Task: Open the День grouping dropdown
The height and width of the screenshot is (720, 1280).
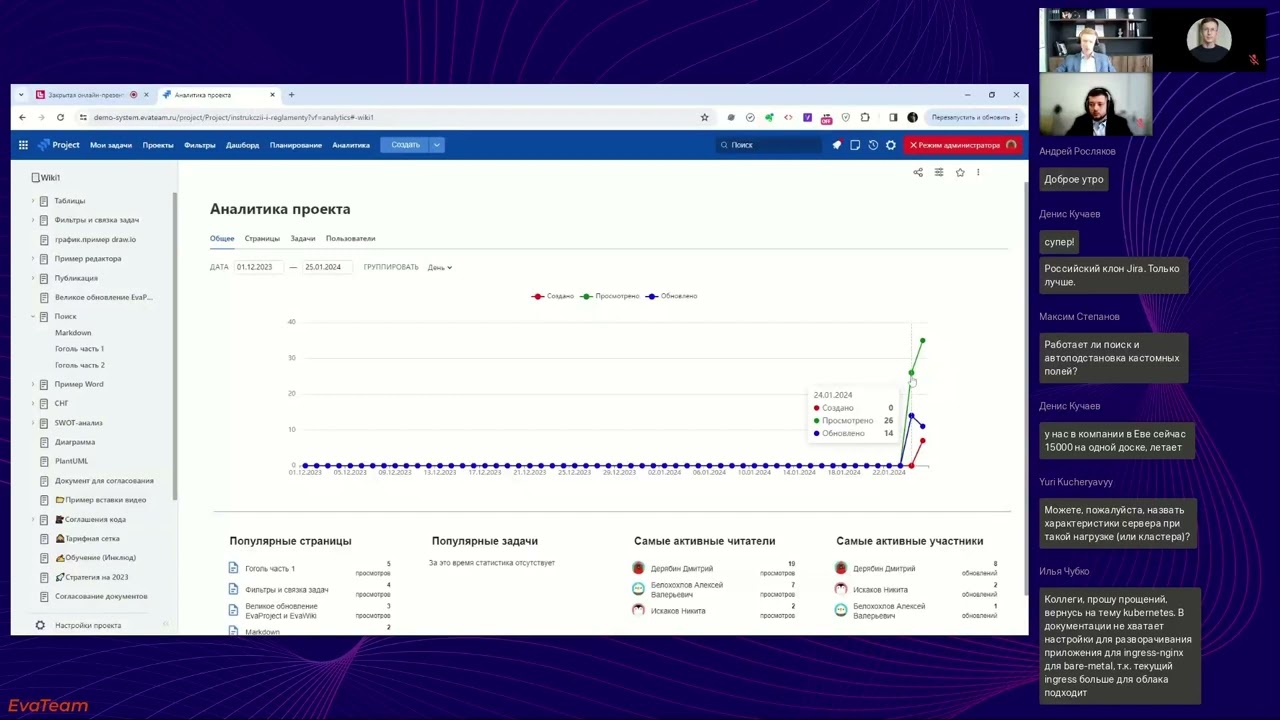Action: pyautogui.click(x=440, y=267)
